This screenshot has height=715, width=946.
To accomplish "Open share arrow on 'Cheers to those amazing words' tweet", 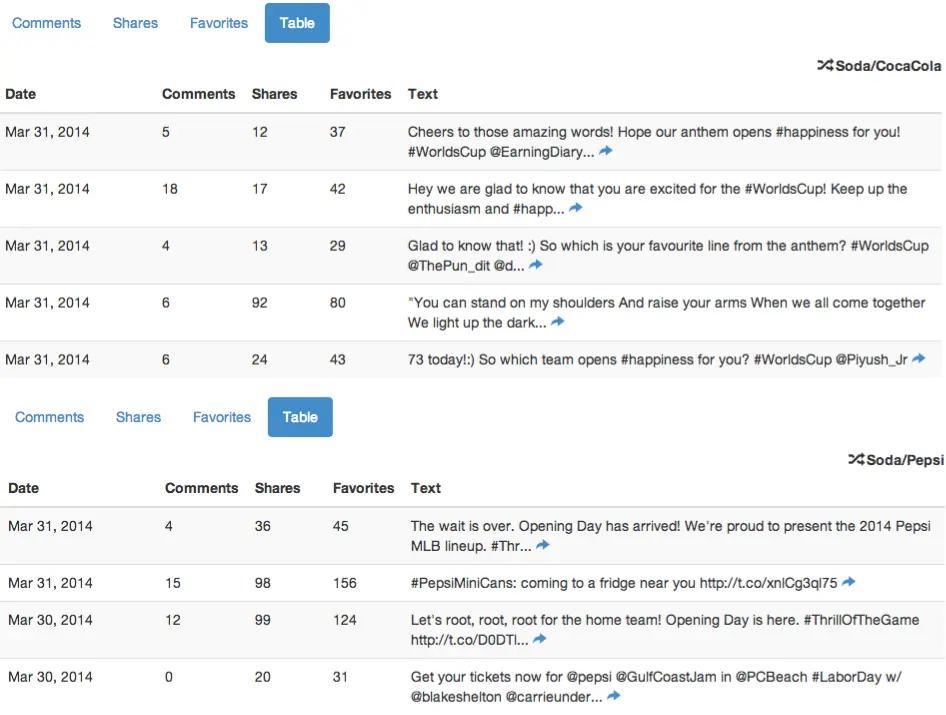I will 605,152.
